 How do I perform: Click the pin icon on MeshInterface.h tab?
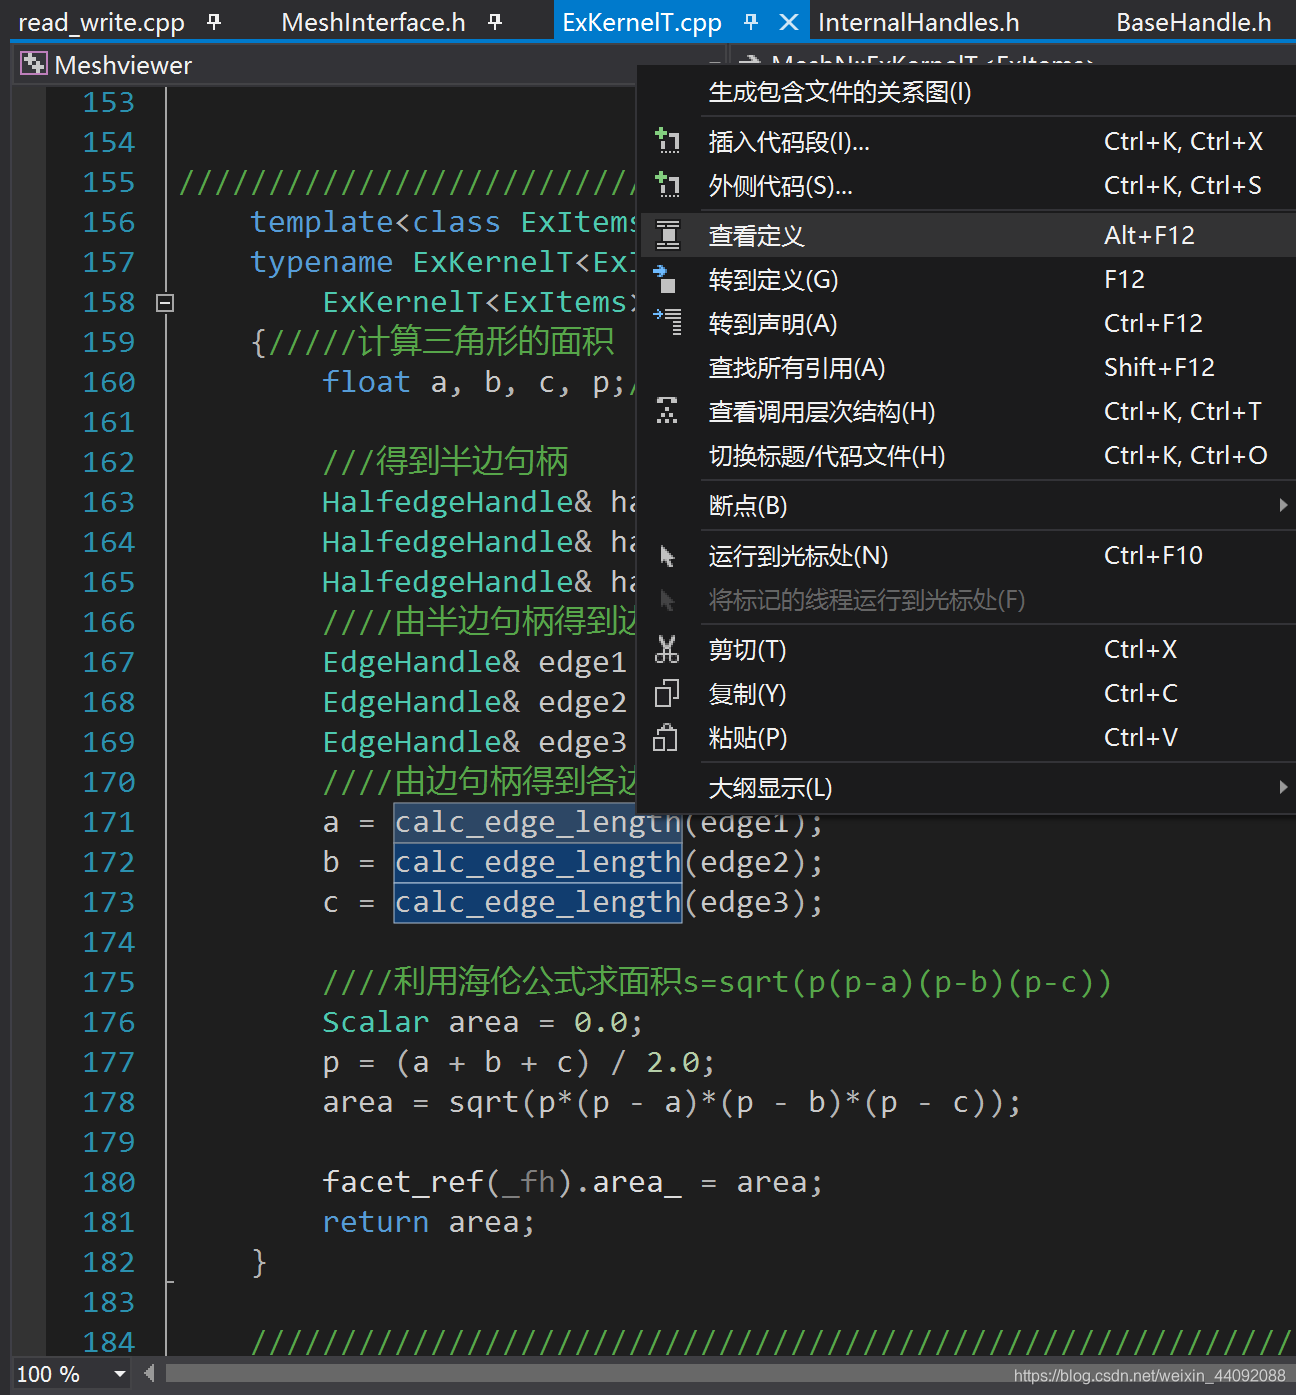click(495, 21)
